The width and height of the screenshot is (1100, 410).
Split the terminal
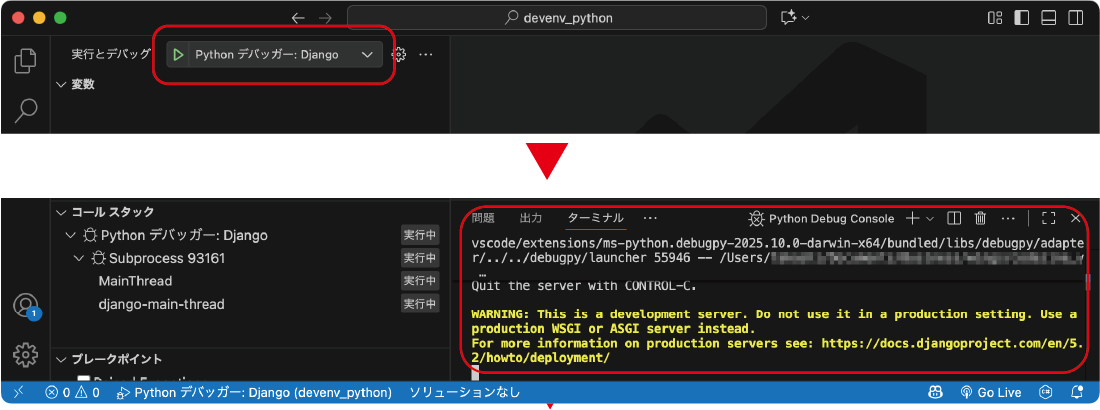click(954, 218)
